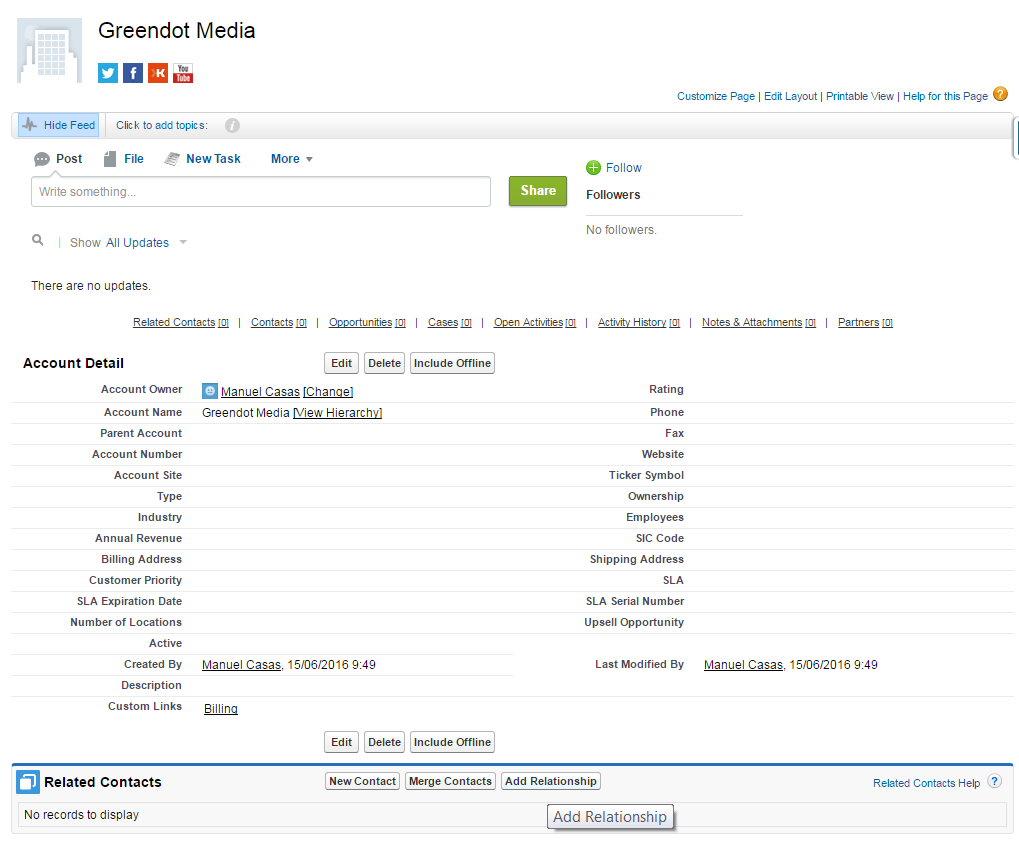Jump to Partners [0] link
This screenshot has width=1019, height=842.
coord(865,322)
